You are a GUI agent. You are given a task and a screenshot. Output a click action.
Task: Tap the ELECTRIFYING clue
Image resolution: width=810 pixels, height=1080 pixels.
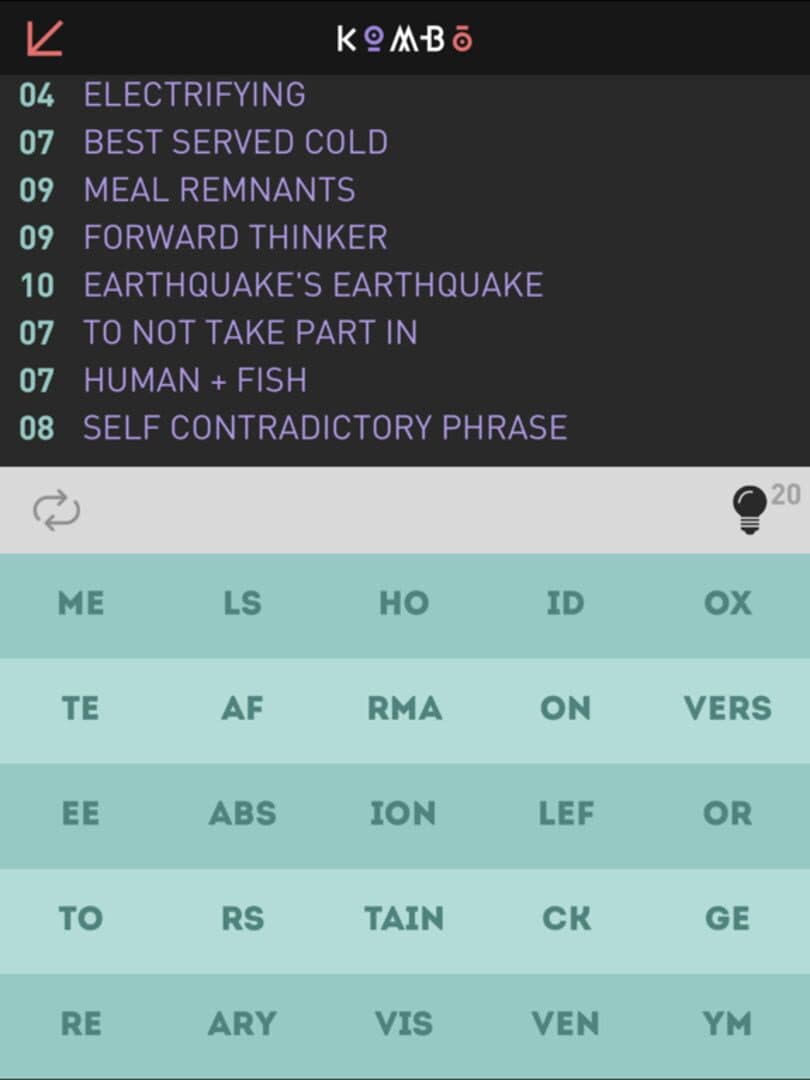click(x=194, y=95)
